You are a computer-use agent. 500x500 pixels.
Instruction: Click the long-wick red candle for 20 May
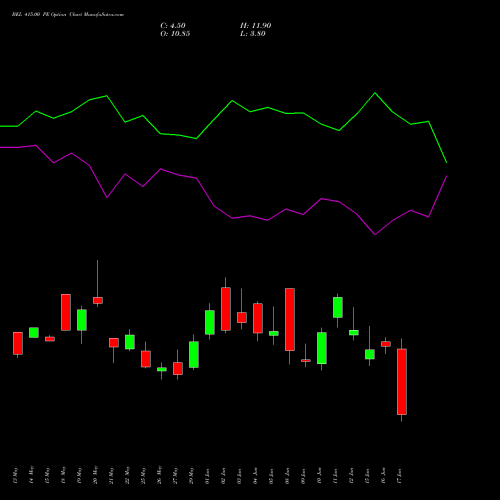(x=98, y=300)
